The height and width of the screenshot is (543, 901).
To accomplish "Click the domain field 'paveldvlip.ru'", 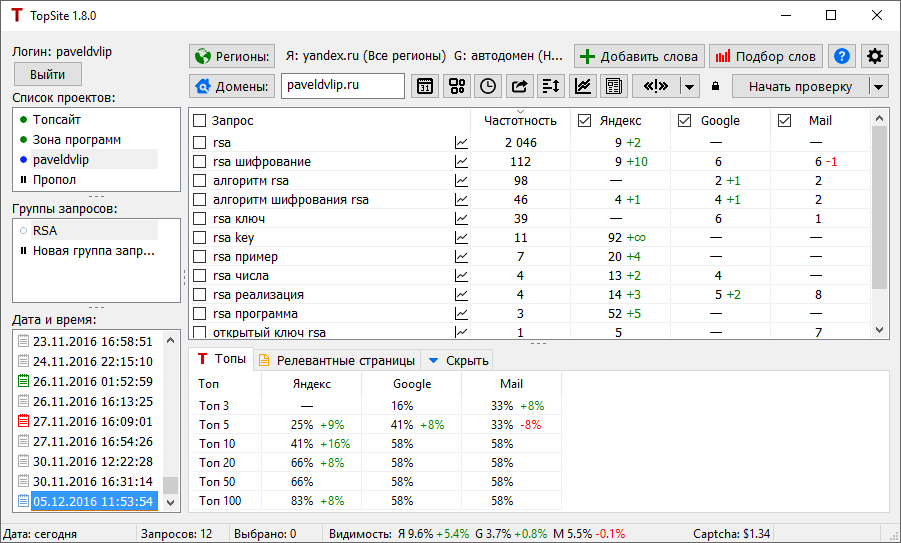I will click(x=342, y=86).
